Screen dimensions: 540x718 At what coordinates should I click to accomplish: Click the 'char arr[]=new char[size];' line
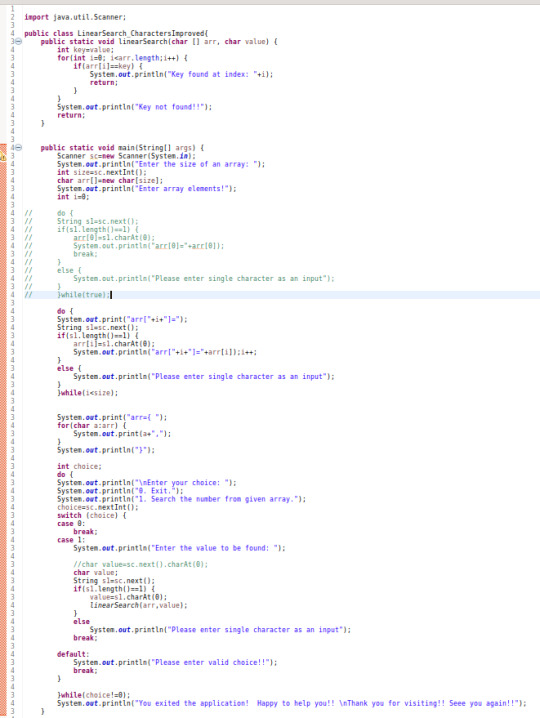tap(110, 181)
